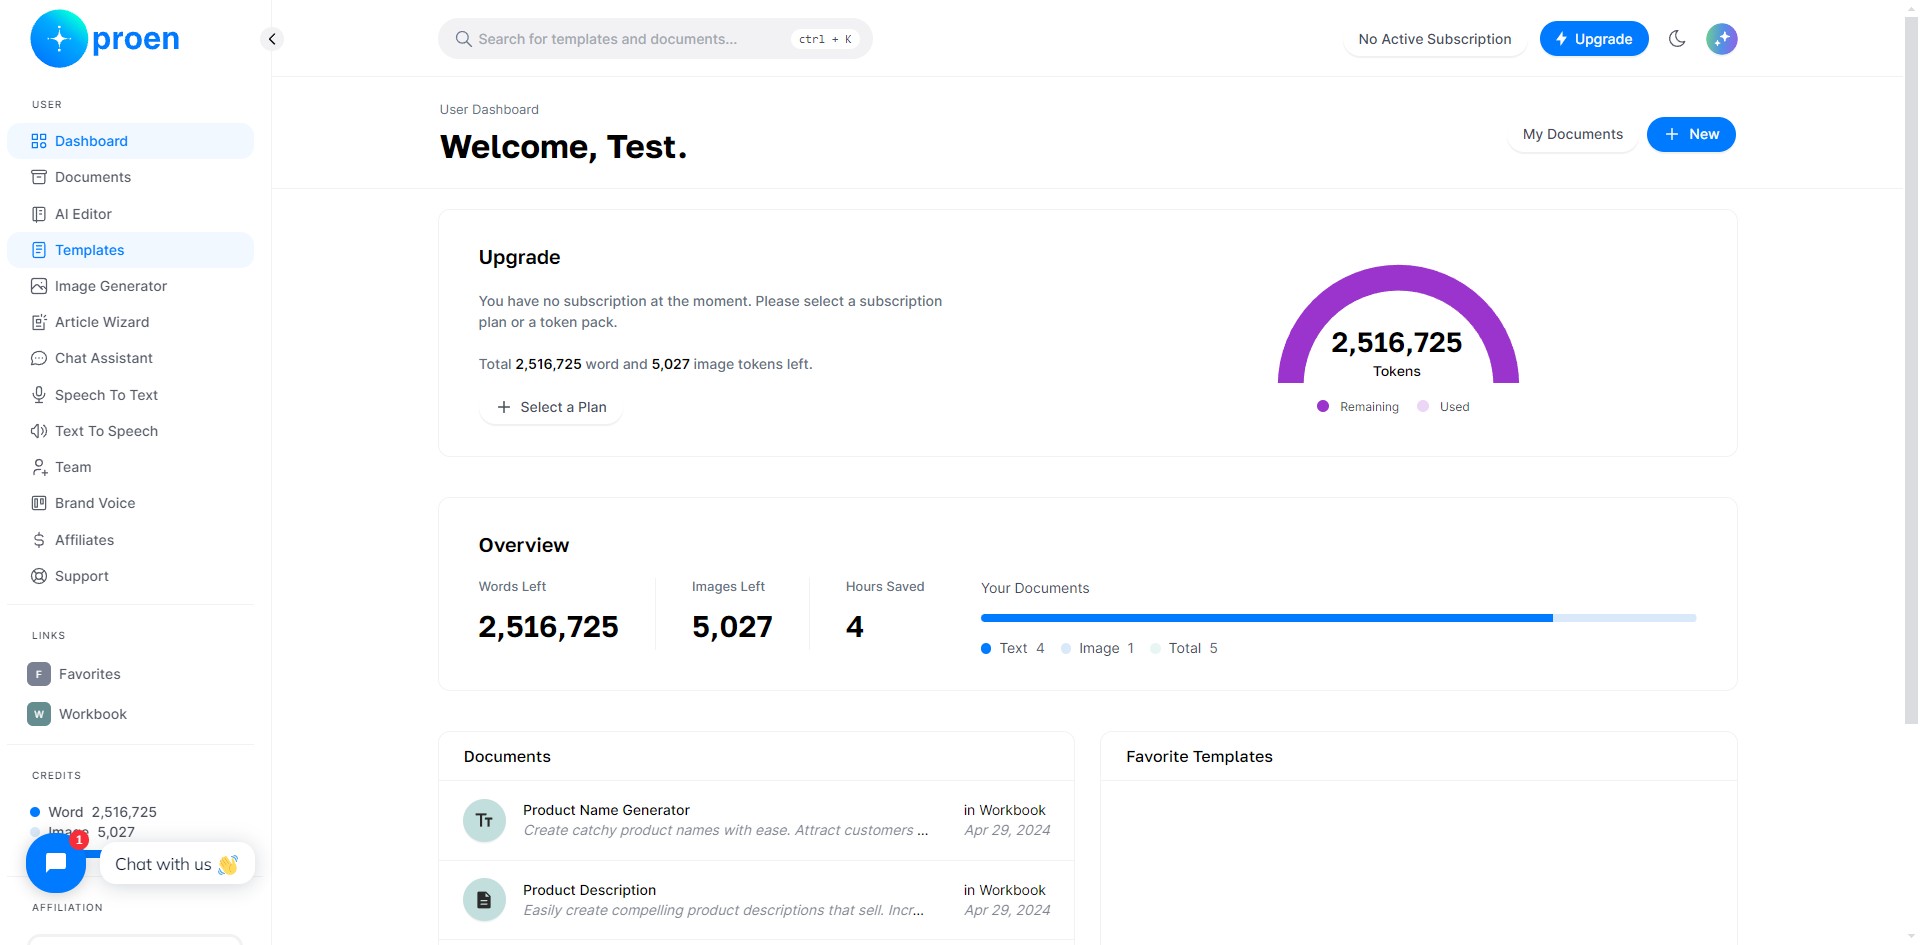
Task: Open the Workbook link folder
Action: (92, 714)
